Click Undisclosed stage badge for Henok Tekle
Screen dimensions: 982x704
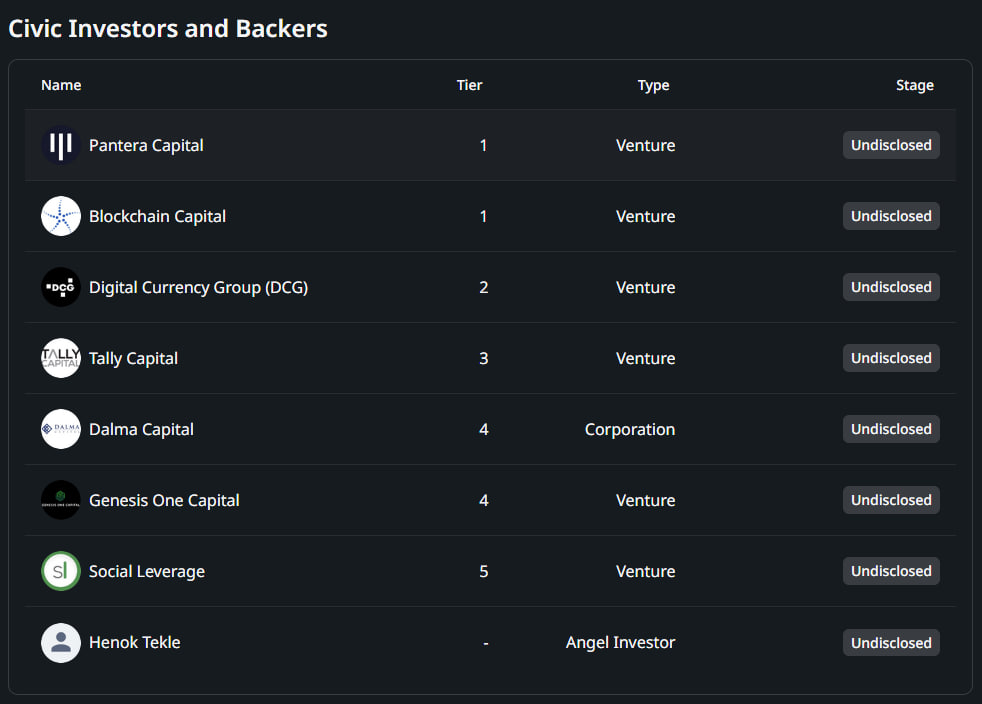(891, 643)
